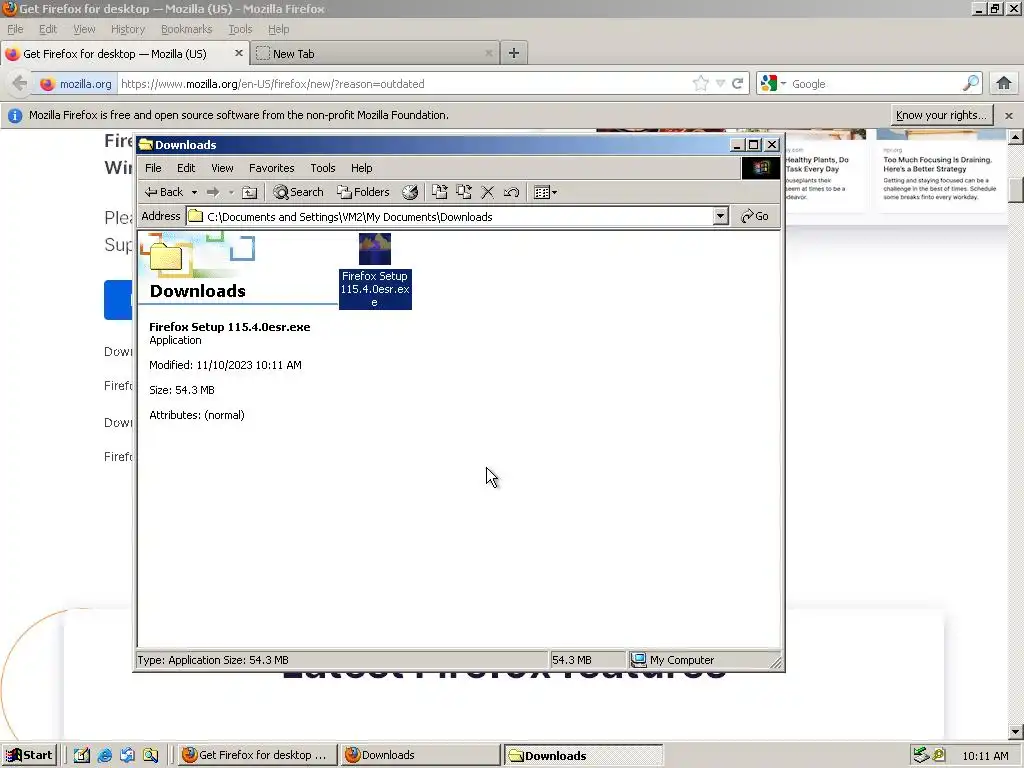Click the Forward arrow in Explorer toolbar
The height and width of the screenshot is (768, 1024).
[x=213, y=192]
